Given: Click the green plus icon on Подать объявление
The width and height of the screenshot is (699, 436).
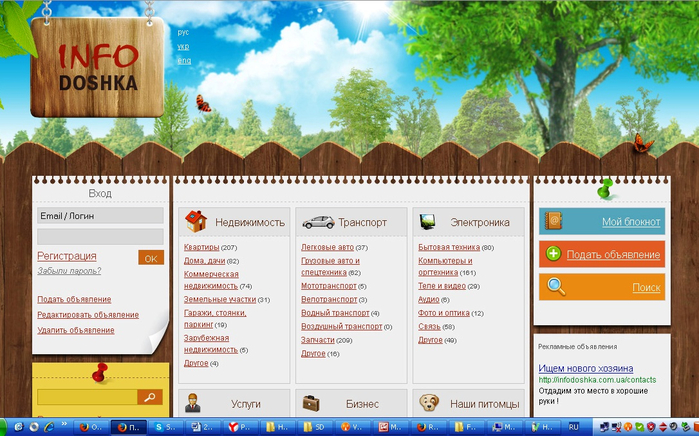Looking at the screenshot, I should (x=553, y=254).
